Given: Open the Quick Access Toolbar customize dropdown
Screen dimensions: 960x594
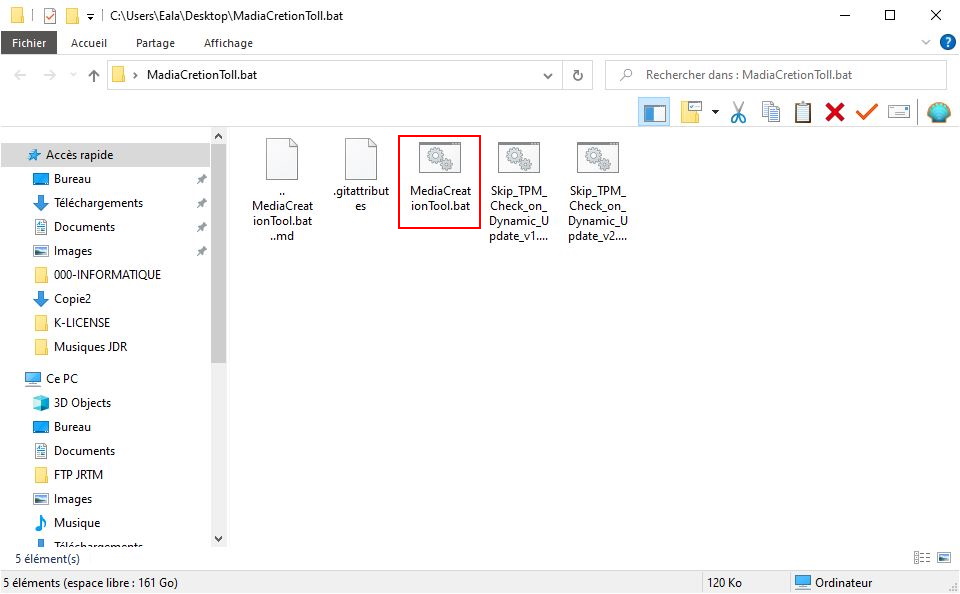Looking at the screenshot, I should click(90, 16).
